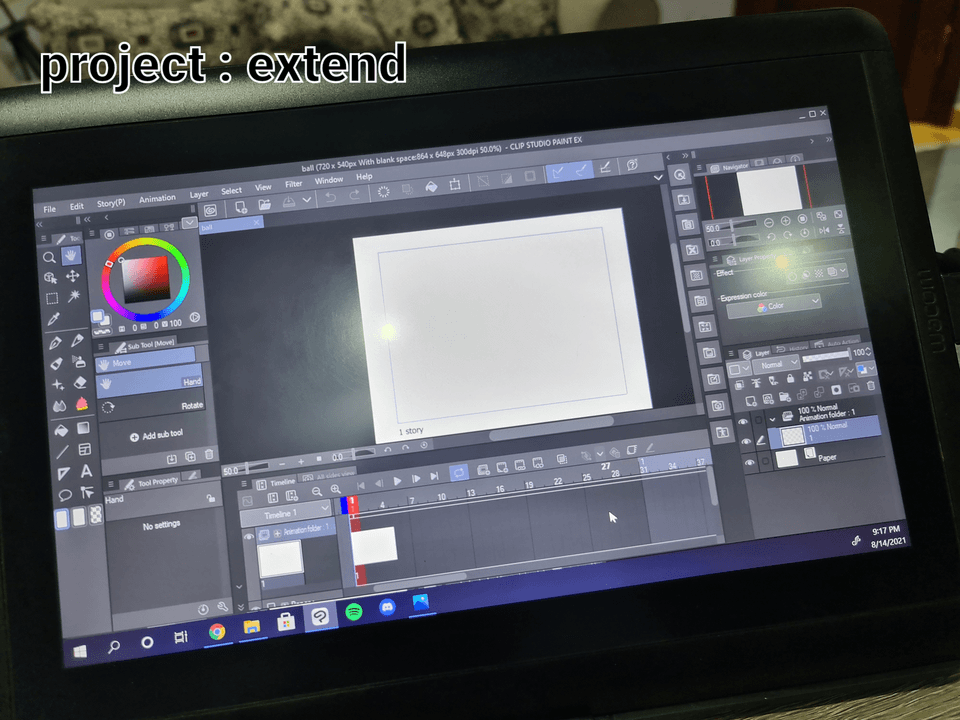This screenshot has width=960, height=720.
Task: Select the Ruler tool
Action: click(x=64, y=474)
